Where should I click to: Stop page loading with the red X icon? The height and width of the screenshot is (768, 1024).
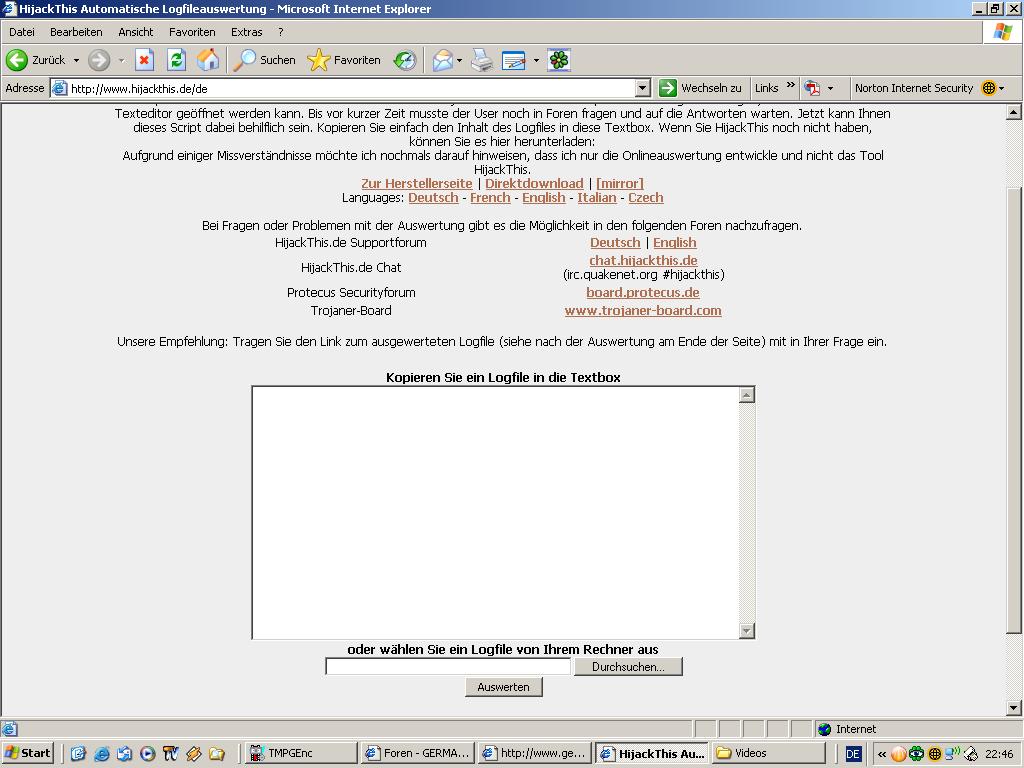144,60
